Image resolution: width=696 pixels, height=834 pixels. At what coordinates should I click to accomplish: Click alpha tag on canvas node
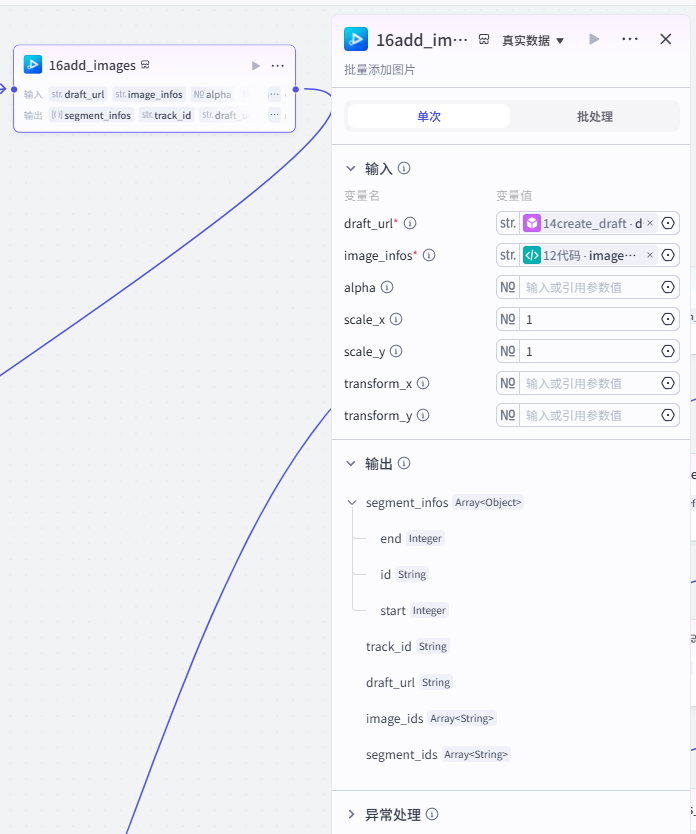[212, 94]
